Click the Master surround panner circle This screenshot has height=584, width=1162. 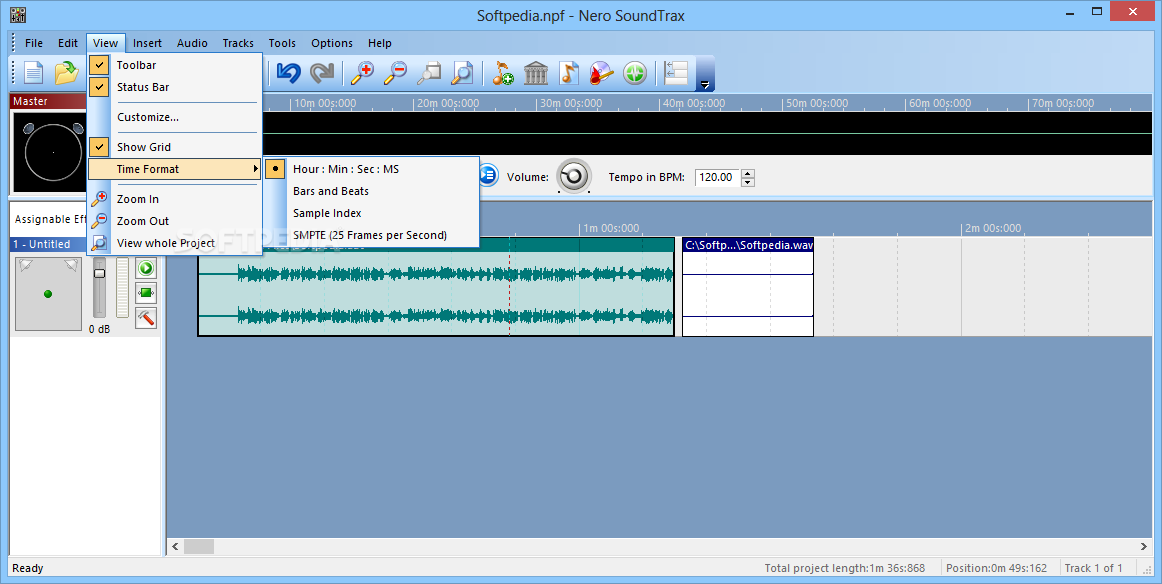point(53,152)
